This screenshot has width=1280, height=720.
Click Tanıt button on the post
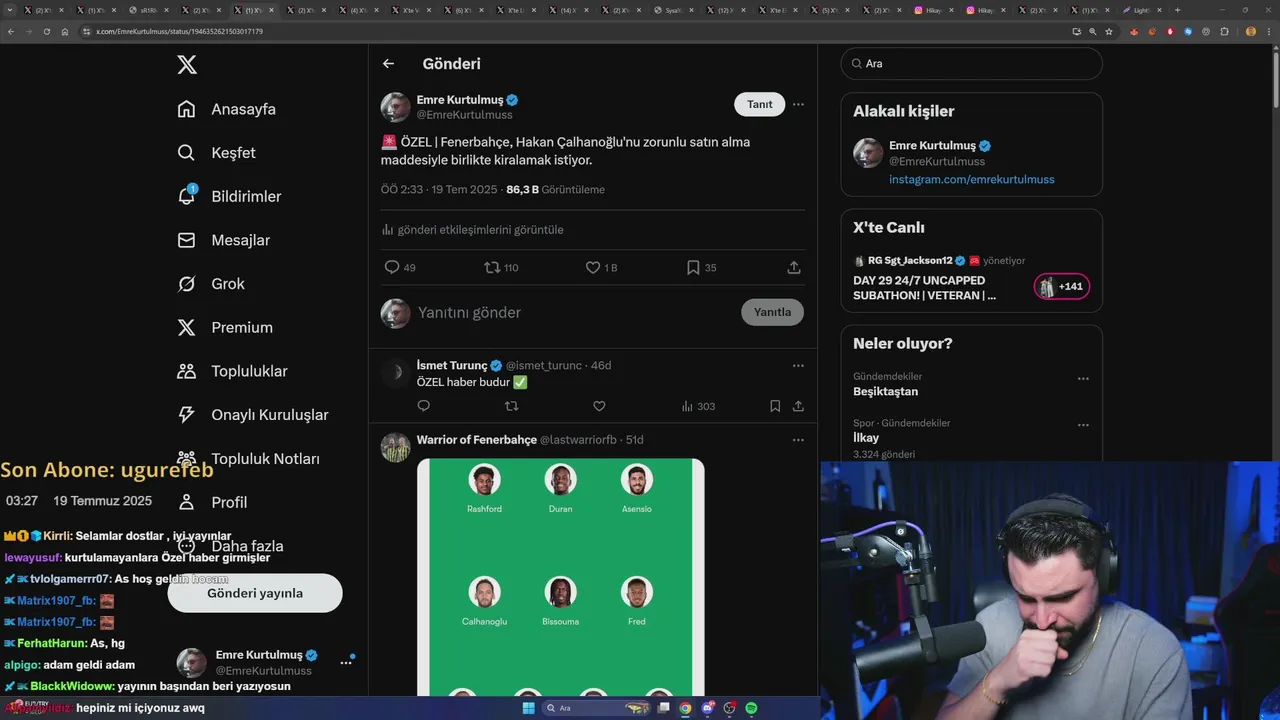click(x=760, y=104)
